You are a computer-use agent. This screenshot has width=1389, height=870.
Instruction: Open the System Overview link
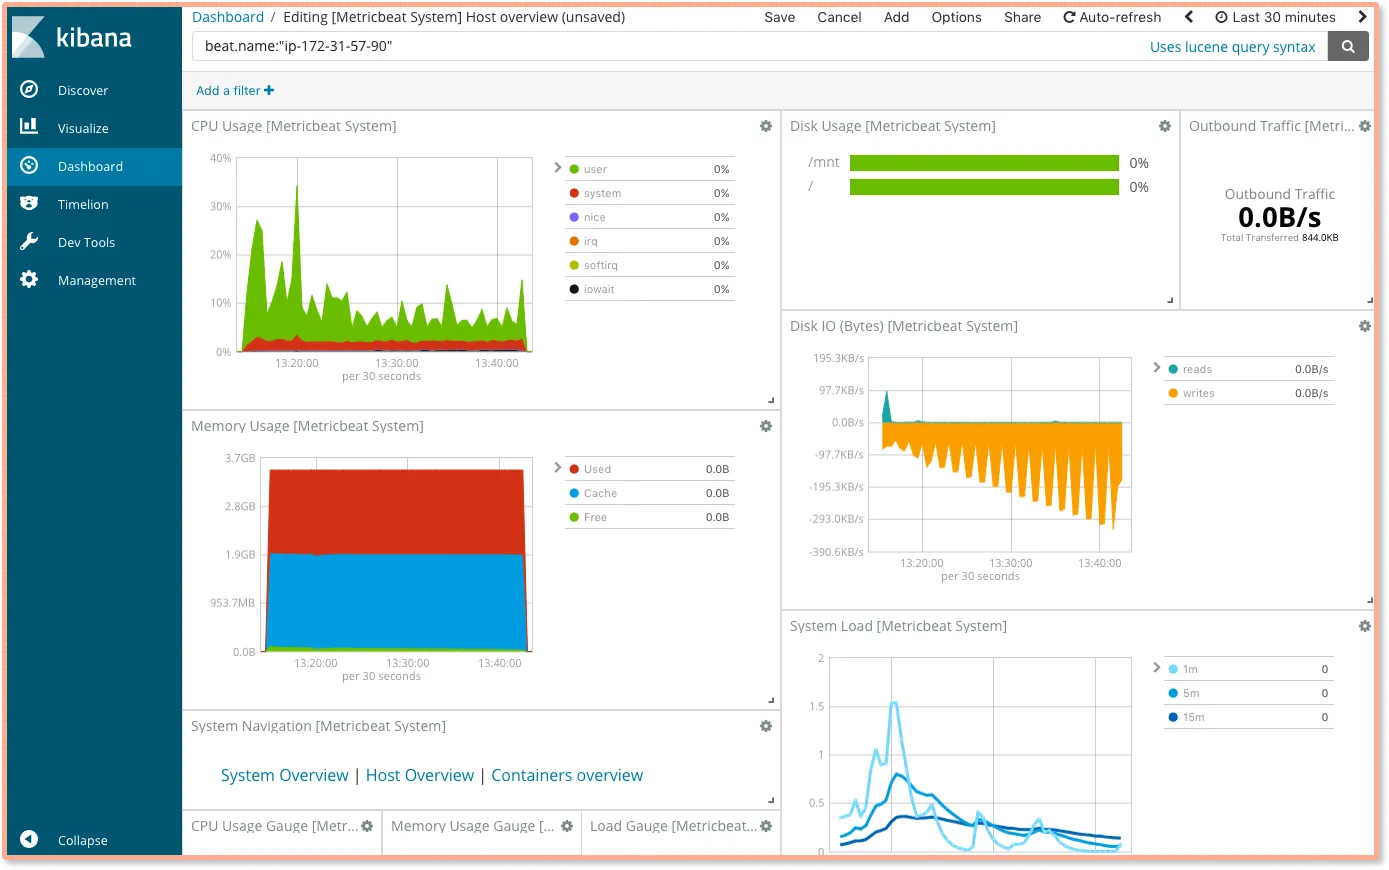[284, 775]
